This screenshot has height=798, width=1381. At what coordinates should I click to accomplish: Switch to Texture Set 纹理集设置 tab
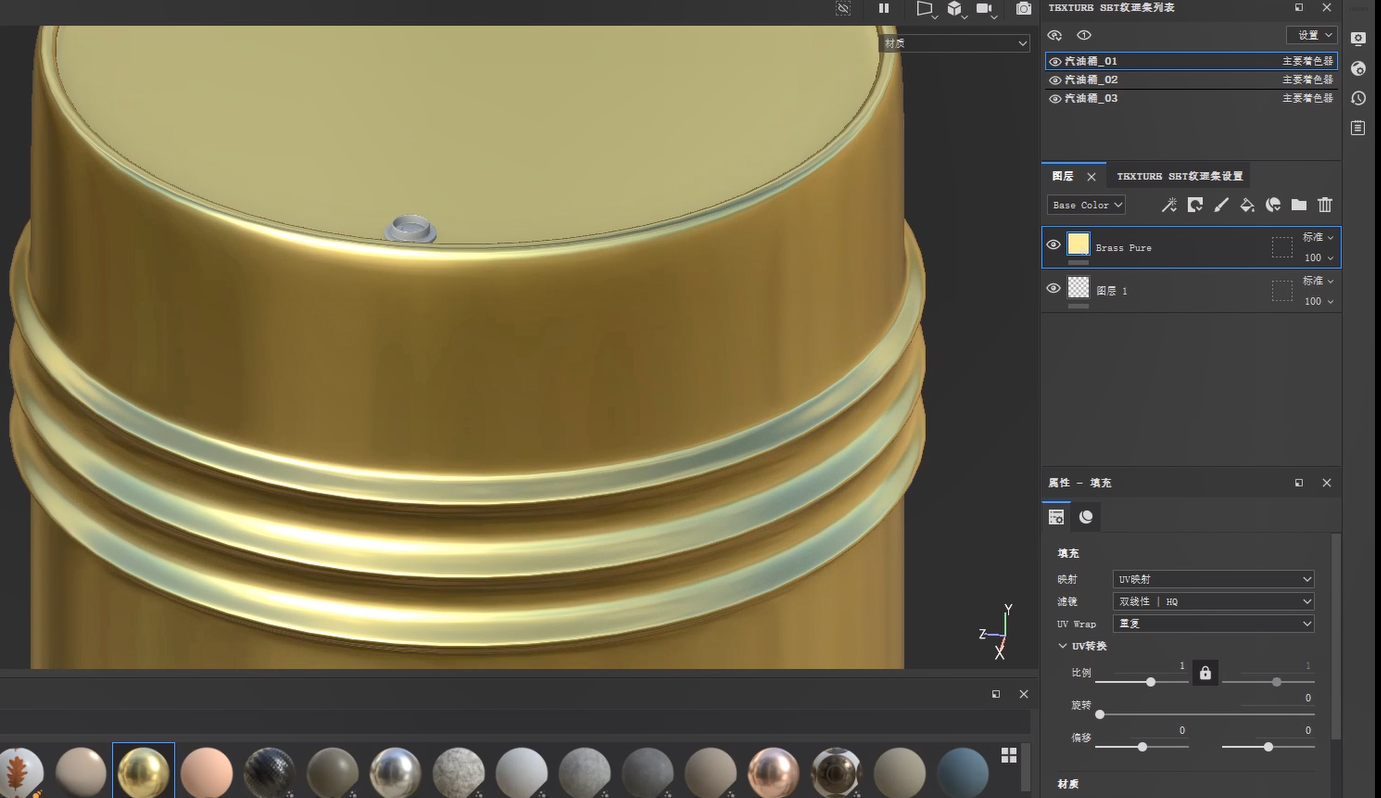tap(1179, 176)
